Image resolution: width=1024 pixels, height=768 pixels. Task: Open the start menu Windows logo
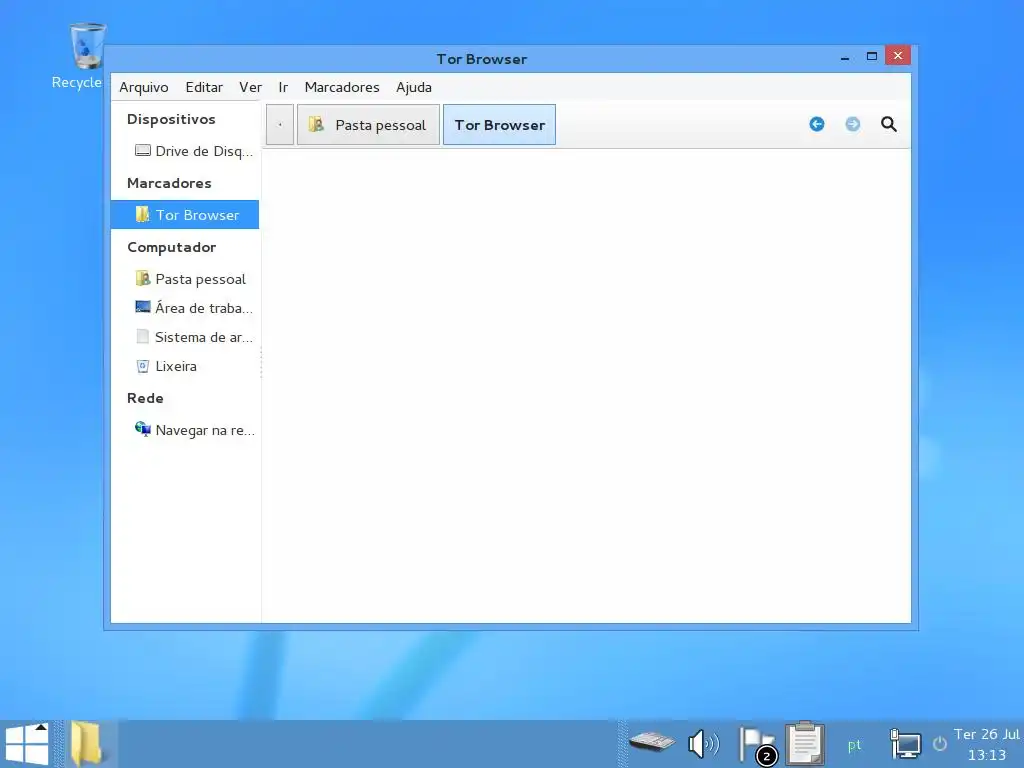(x=27, y=744)
